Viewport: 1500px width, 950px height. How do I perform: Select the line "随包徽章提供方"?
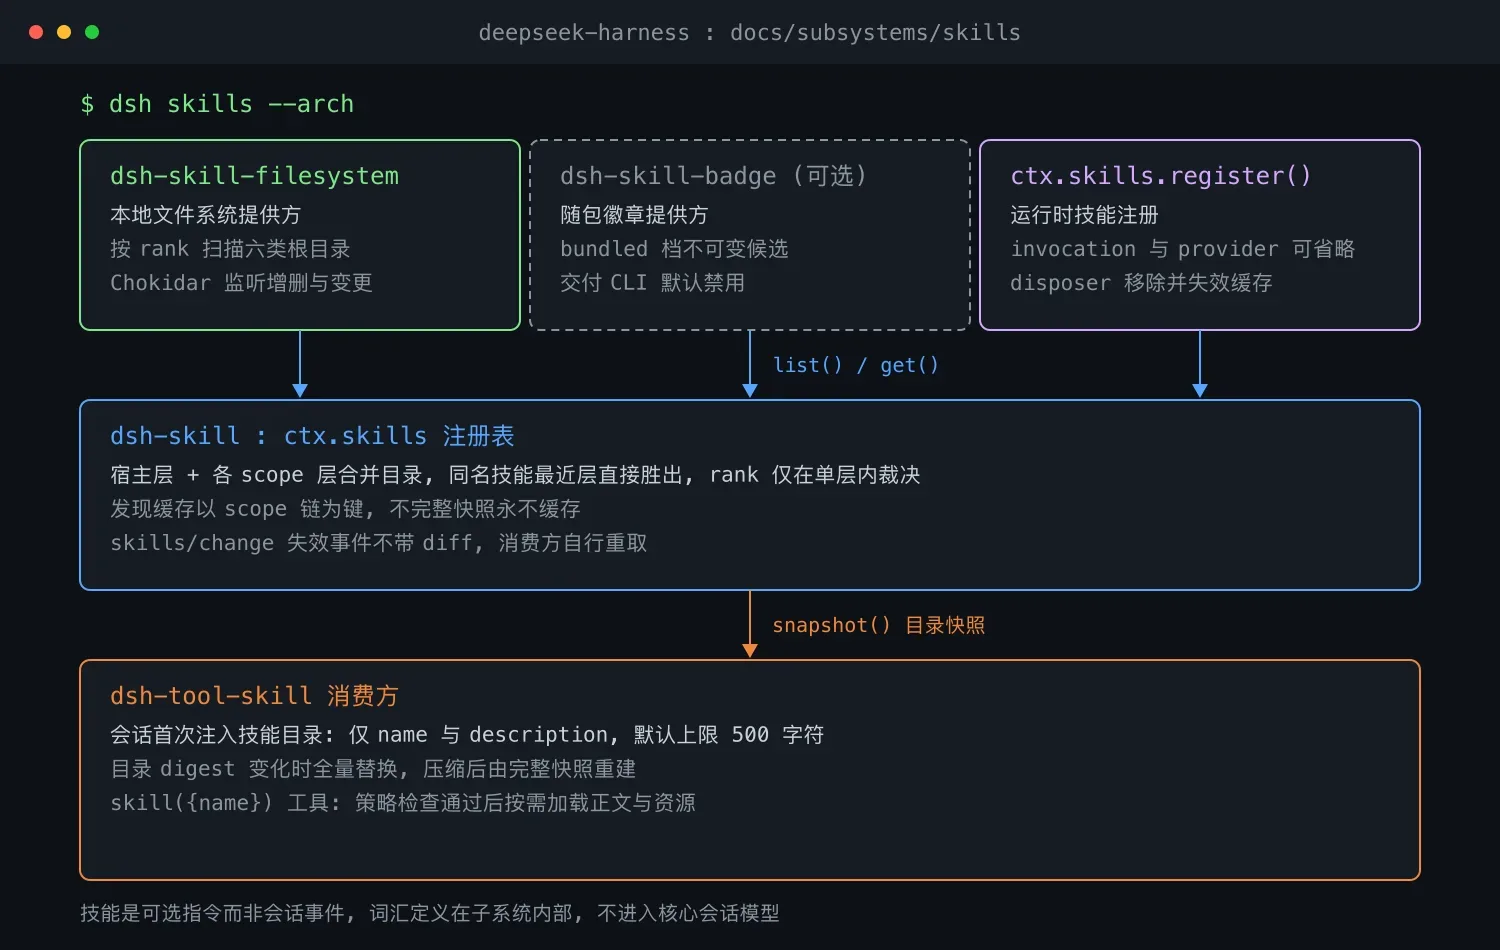coord(634,215)
